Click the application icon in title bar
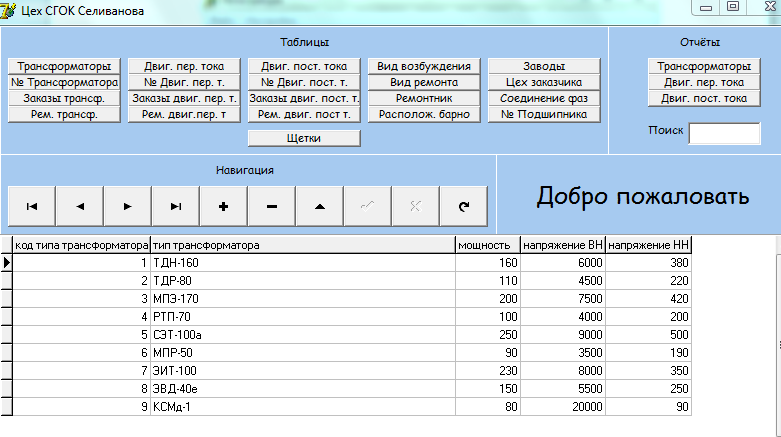 [8, 10]
